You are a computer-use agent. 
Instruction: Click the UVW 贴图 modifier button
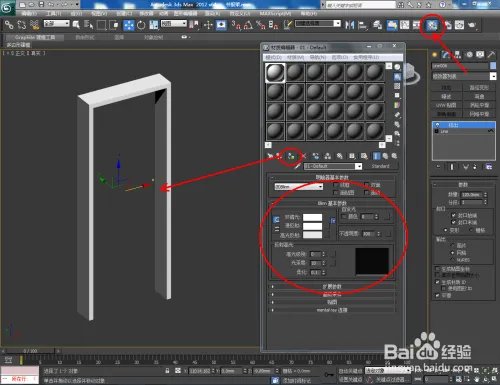pyautogui.click(x=446, y=105)
